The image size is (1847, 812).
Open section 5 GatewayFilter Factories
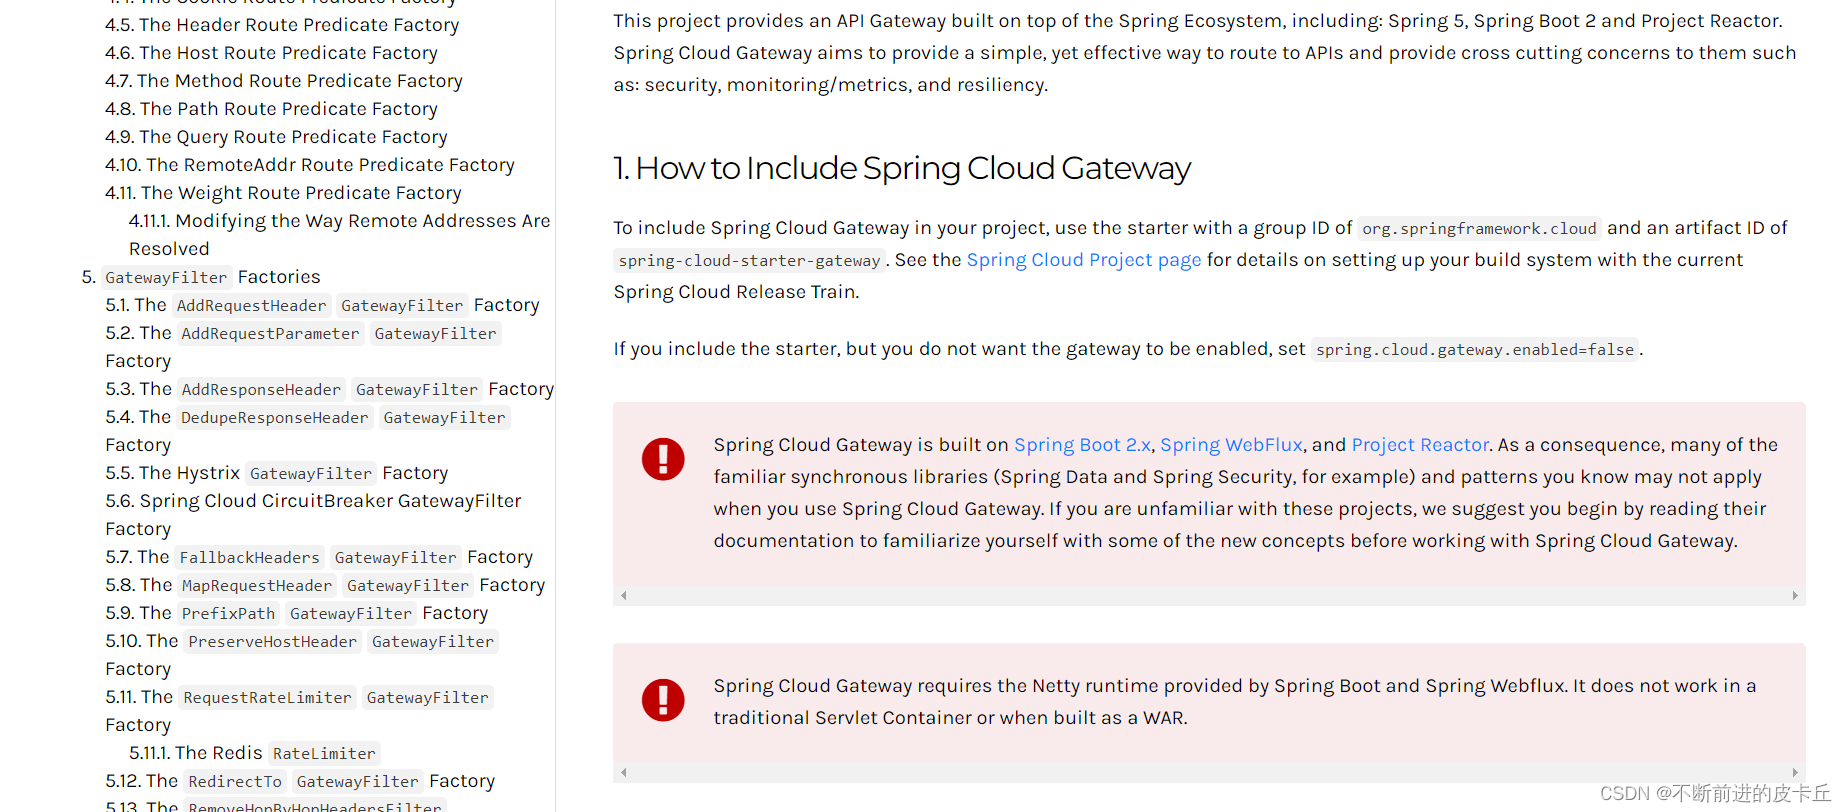pyautogui.click(x=201, y=277)
